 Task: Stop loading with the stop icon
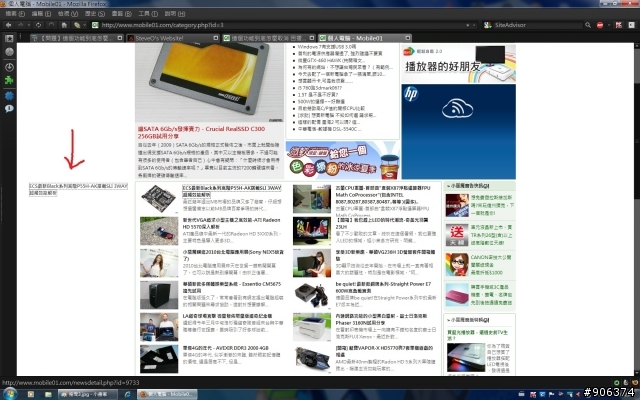[x=51, y=25]
